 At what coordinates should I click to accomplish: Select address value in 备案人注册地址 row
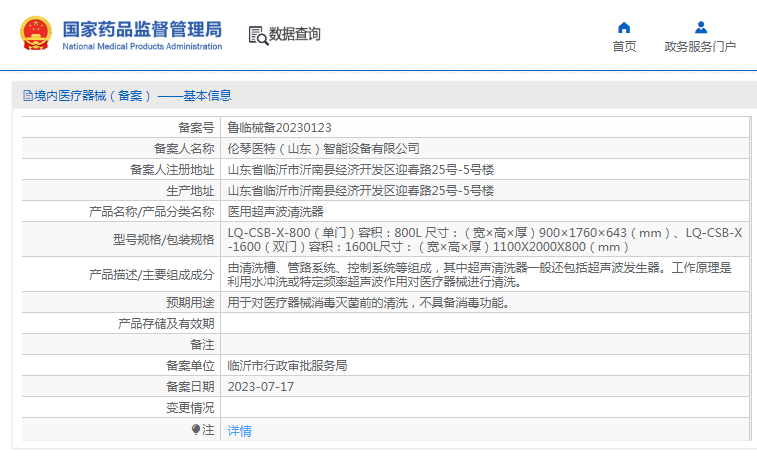coord(361,170)
